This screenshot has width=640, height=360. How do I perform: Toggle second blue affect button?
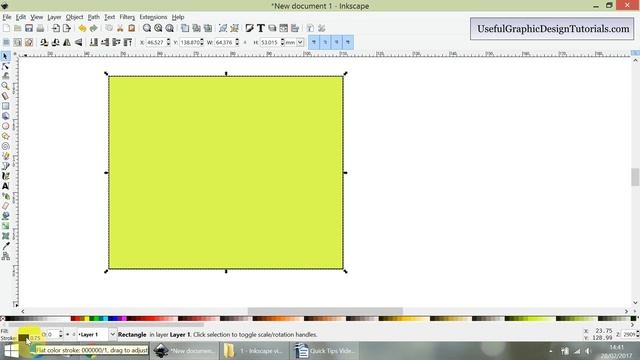point(325,42)
